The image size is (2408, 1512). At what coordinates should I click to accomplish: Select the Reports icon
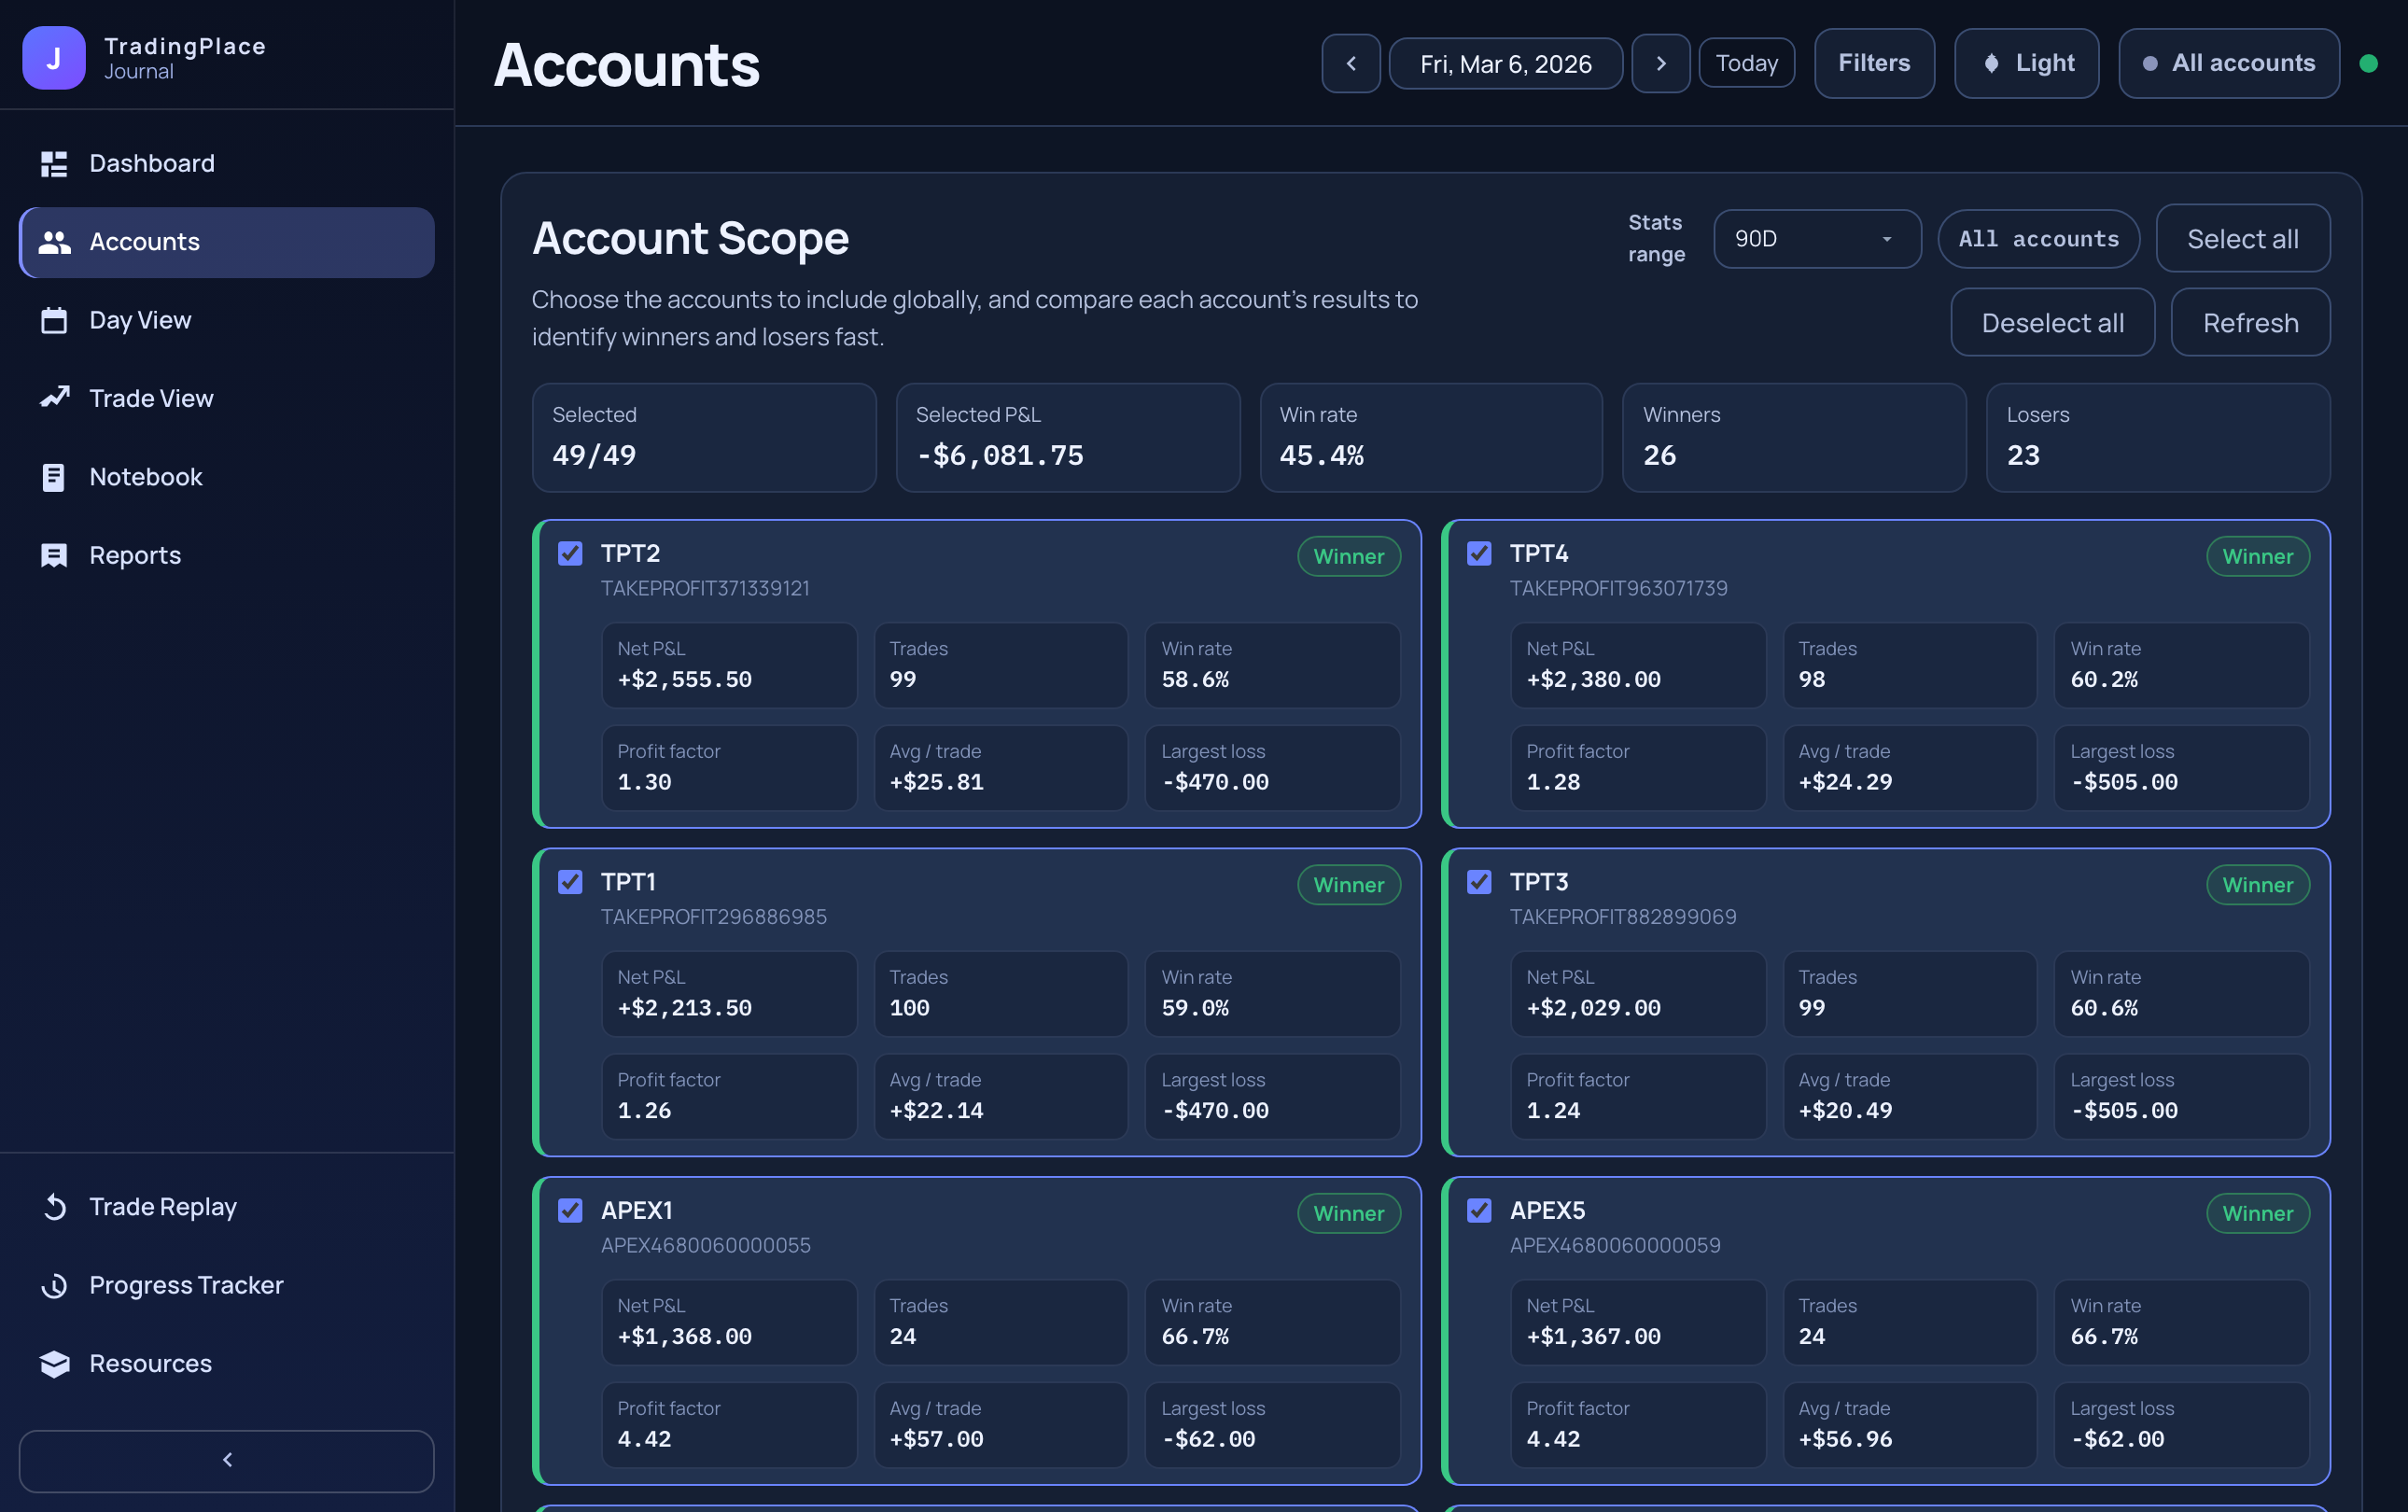tap(54, 555)
